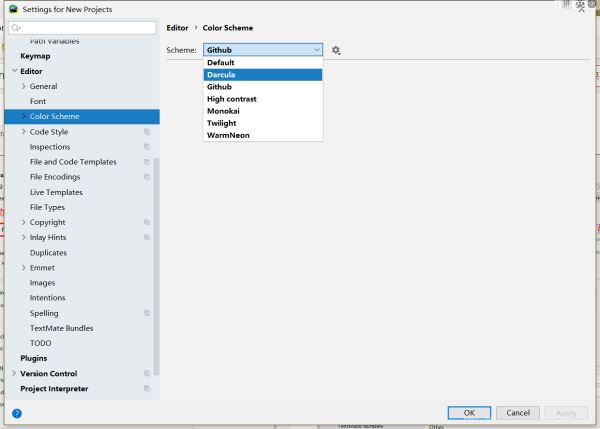Open the Scheme dropdown combo box

click(263, 49)
